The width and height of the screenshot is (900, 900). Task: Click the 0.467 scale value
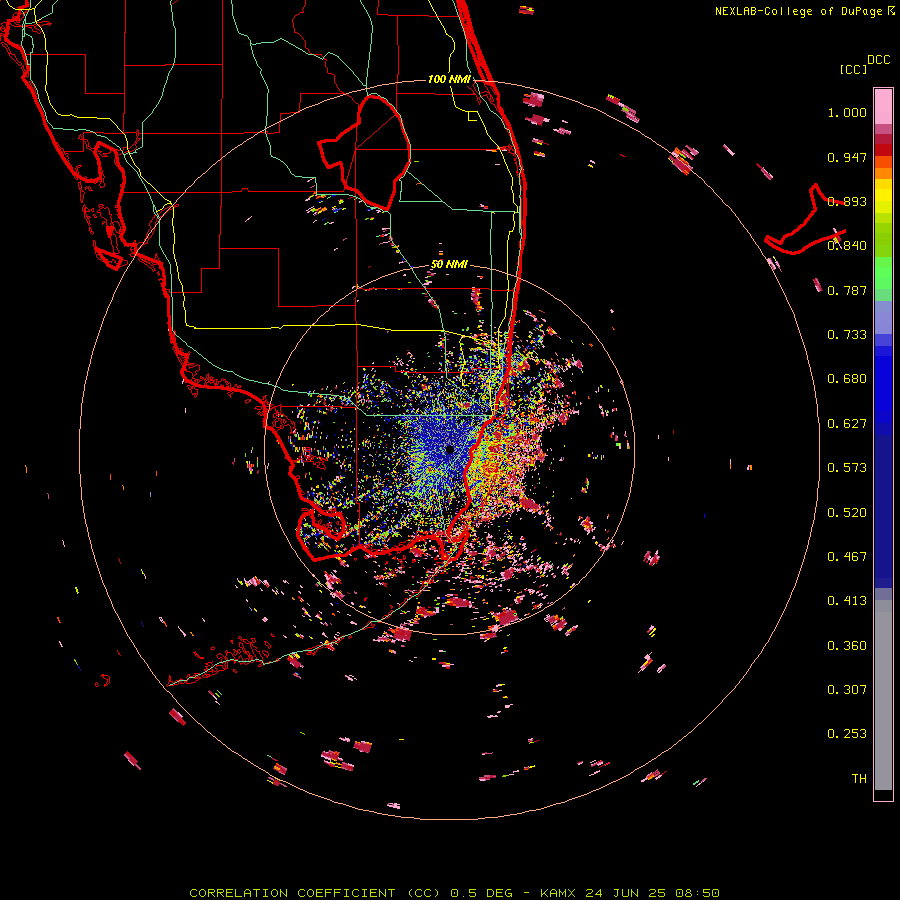tap(847, 557)
